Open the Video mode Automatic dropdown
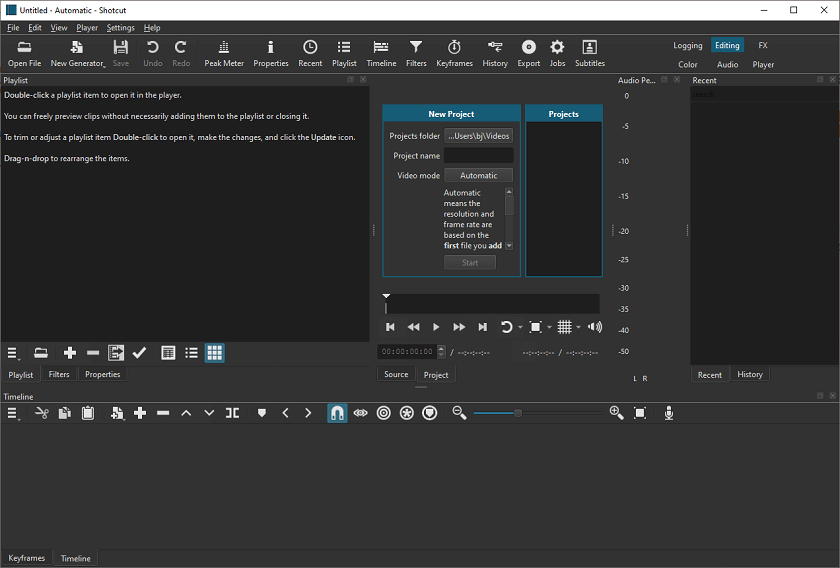 (x=478, y=175)
